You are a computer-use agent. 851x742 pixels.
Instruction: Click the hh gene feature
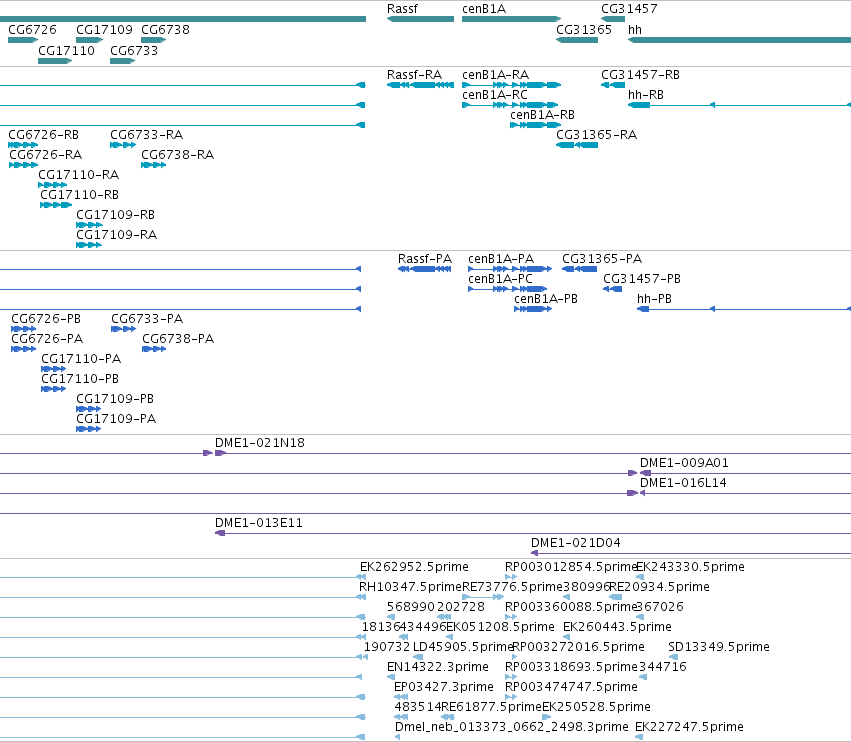(x=739, y=40)
